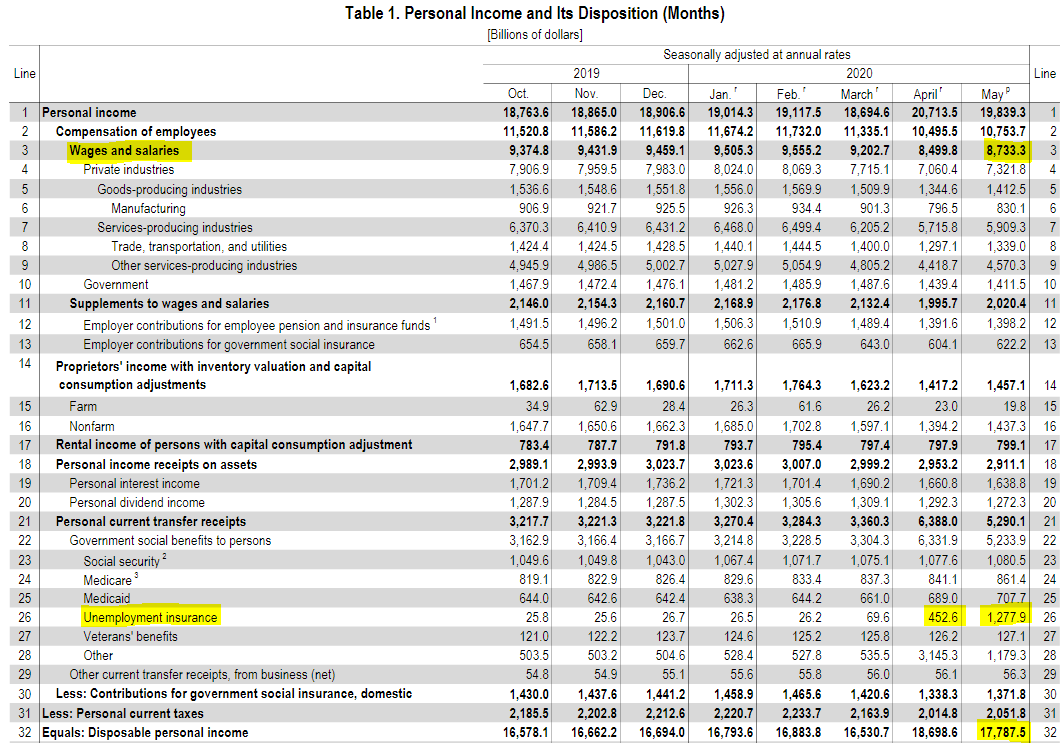The height and width of the screenshot is (744, 1064).
Task: Click the 'Manufacturing' row label
Action: pos(148,208)
